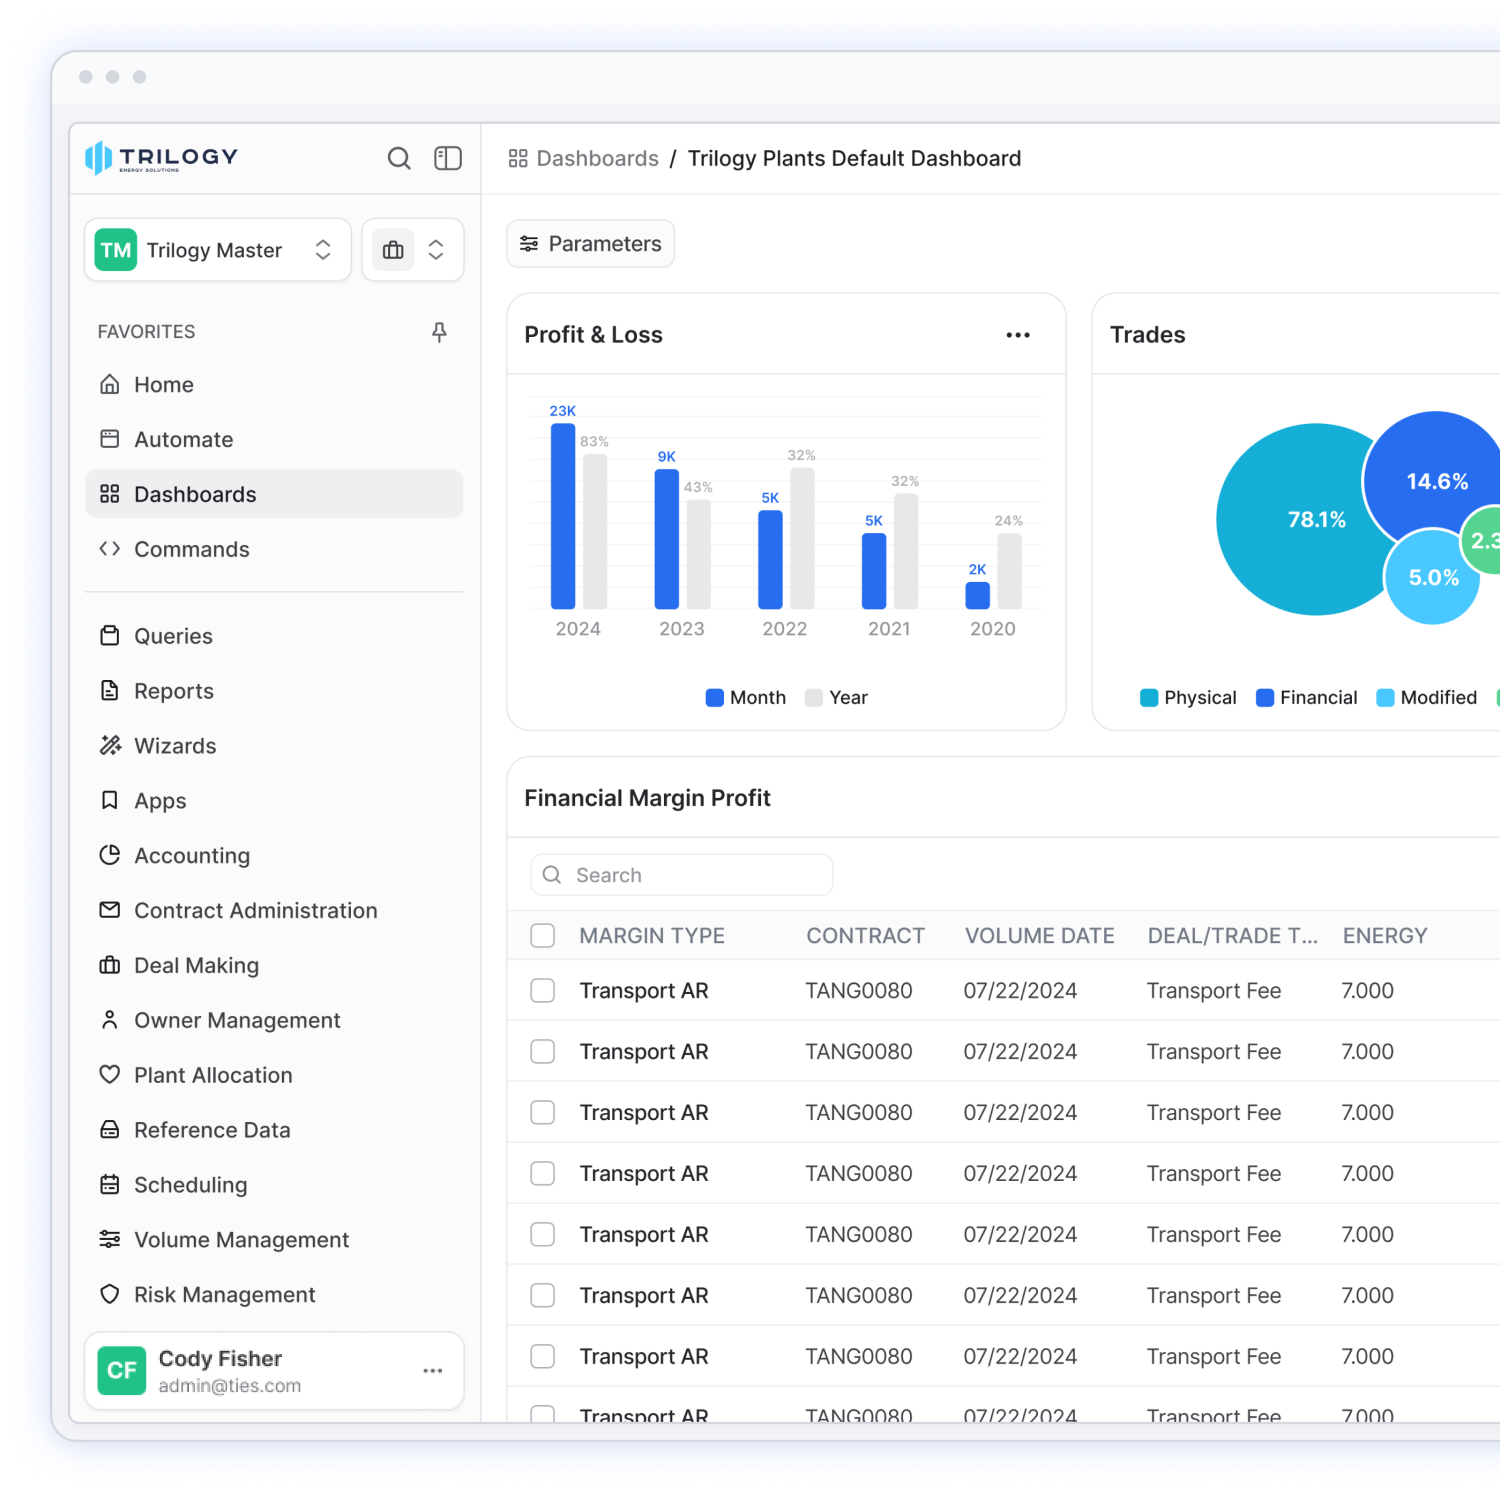Click the Dashboards grid icon in breadcrumb
This screenshot has height=1491, width=1500.
(518, 159)
